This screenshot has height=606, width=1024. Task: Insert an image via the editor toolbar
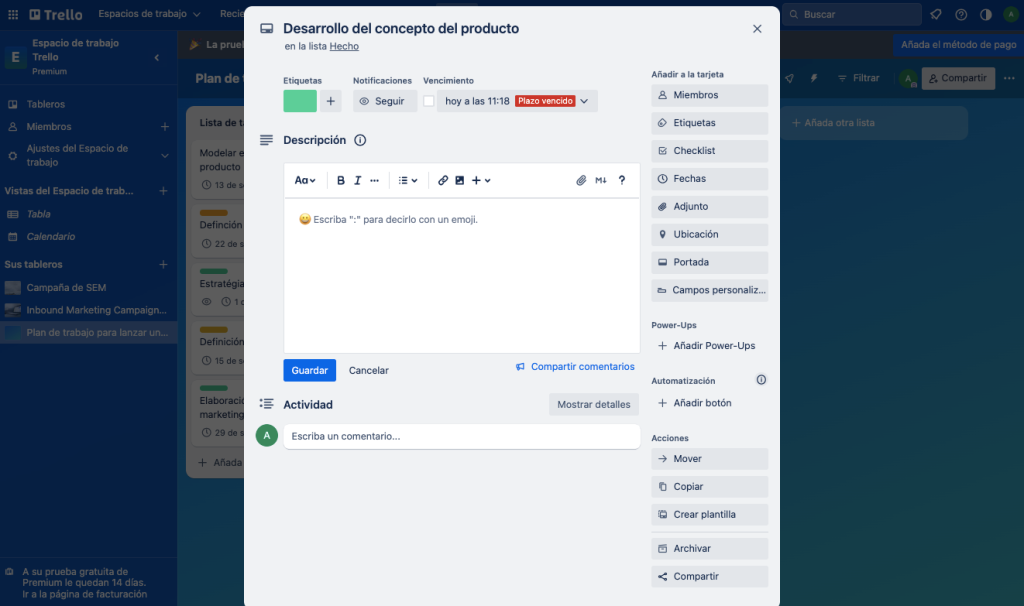point(460,180)
